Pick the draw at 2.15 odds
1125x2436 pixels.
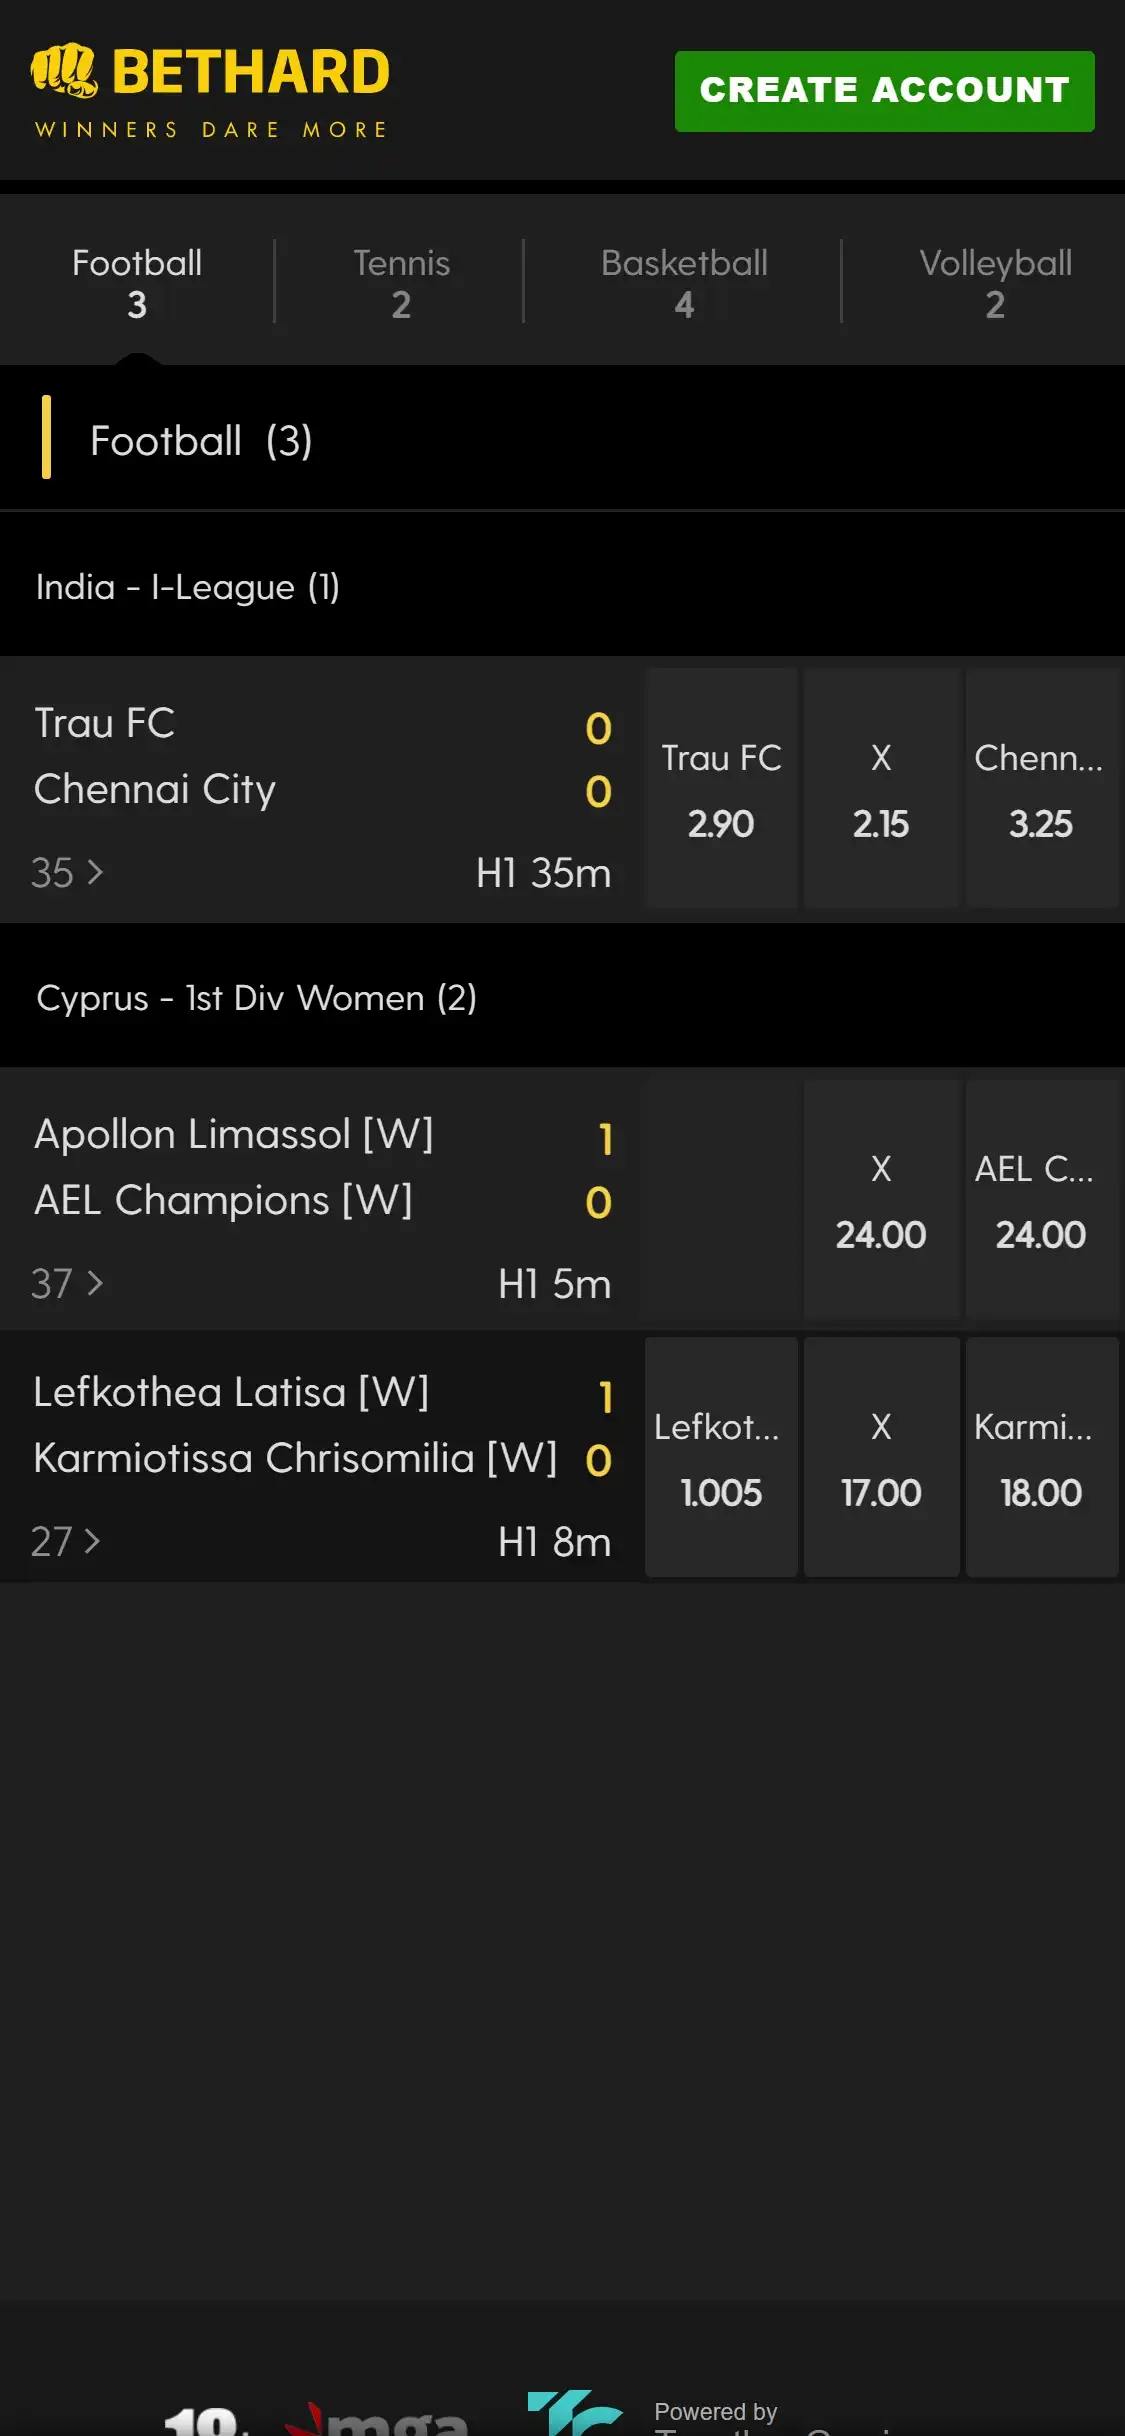point(881,790)
